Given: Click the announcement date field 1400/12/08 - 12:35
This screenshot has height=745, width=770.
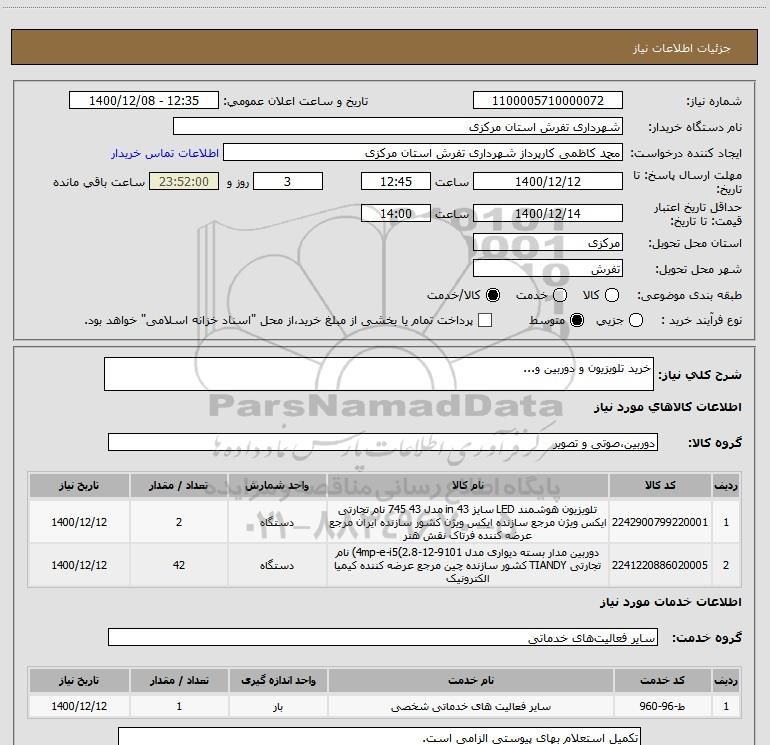Looking at the screenshot, I should click(x=144, y=100).
